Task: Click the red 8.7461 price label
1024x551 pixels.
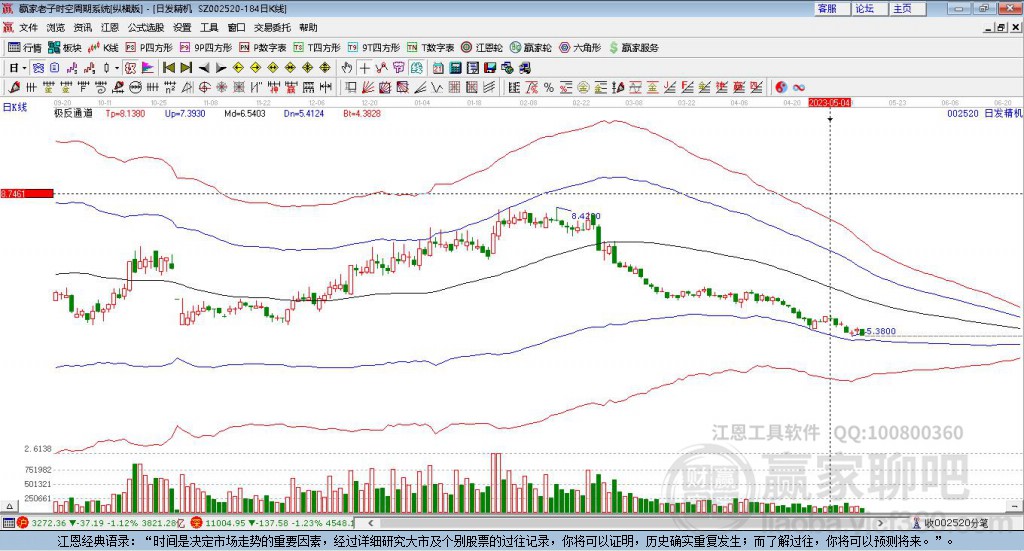Action: 27,194
